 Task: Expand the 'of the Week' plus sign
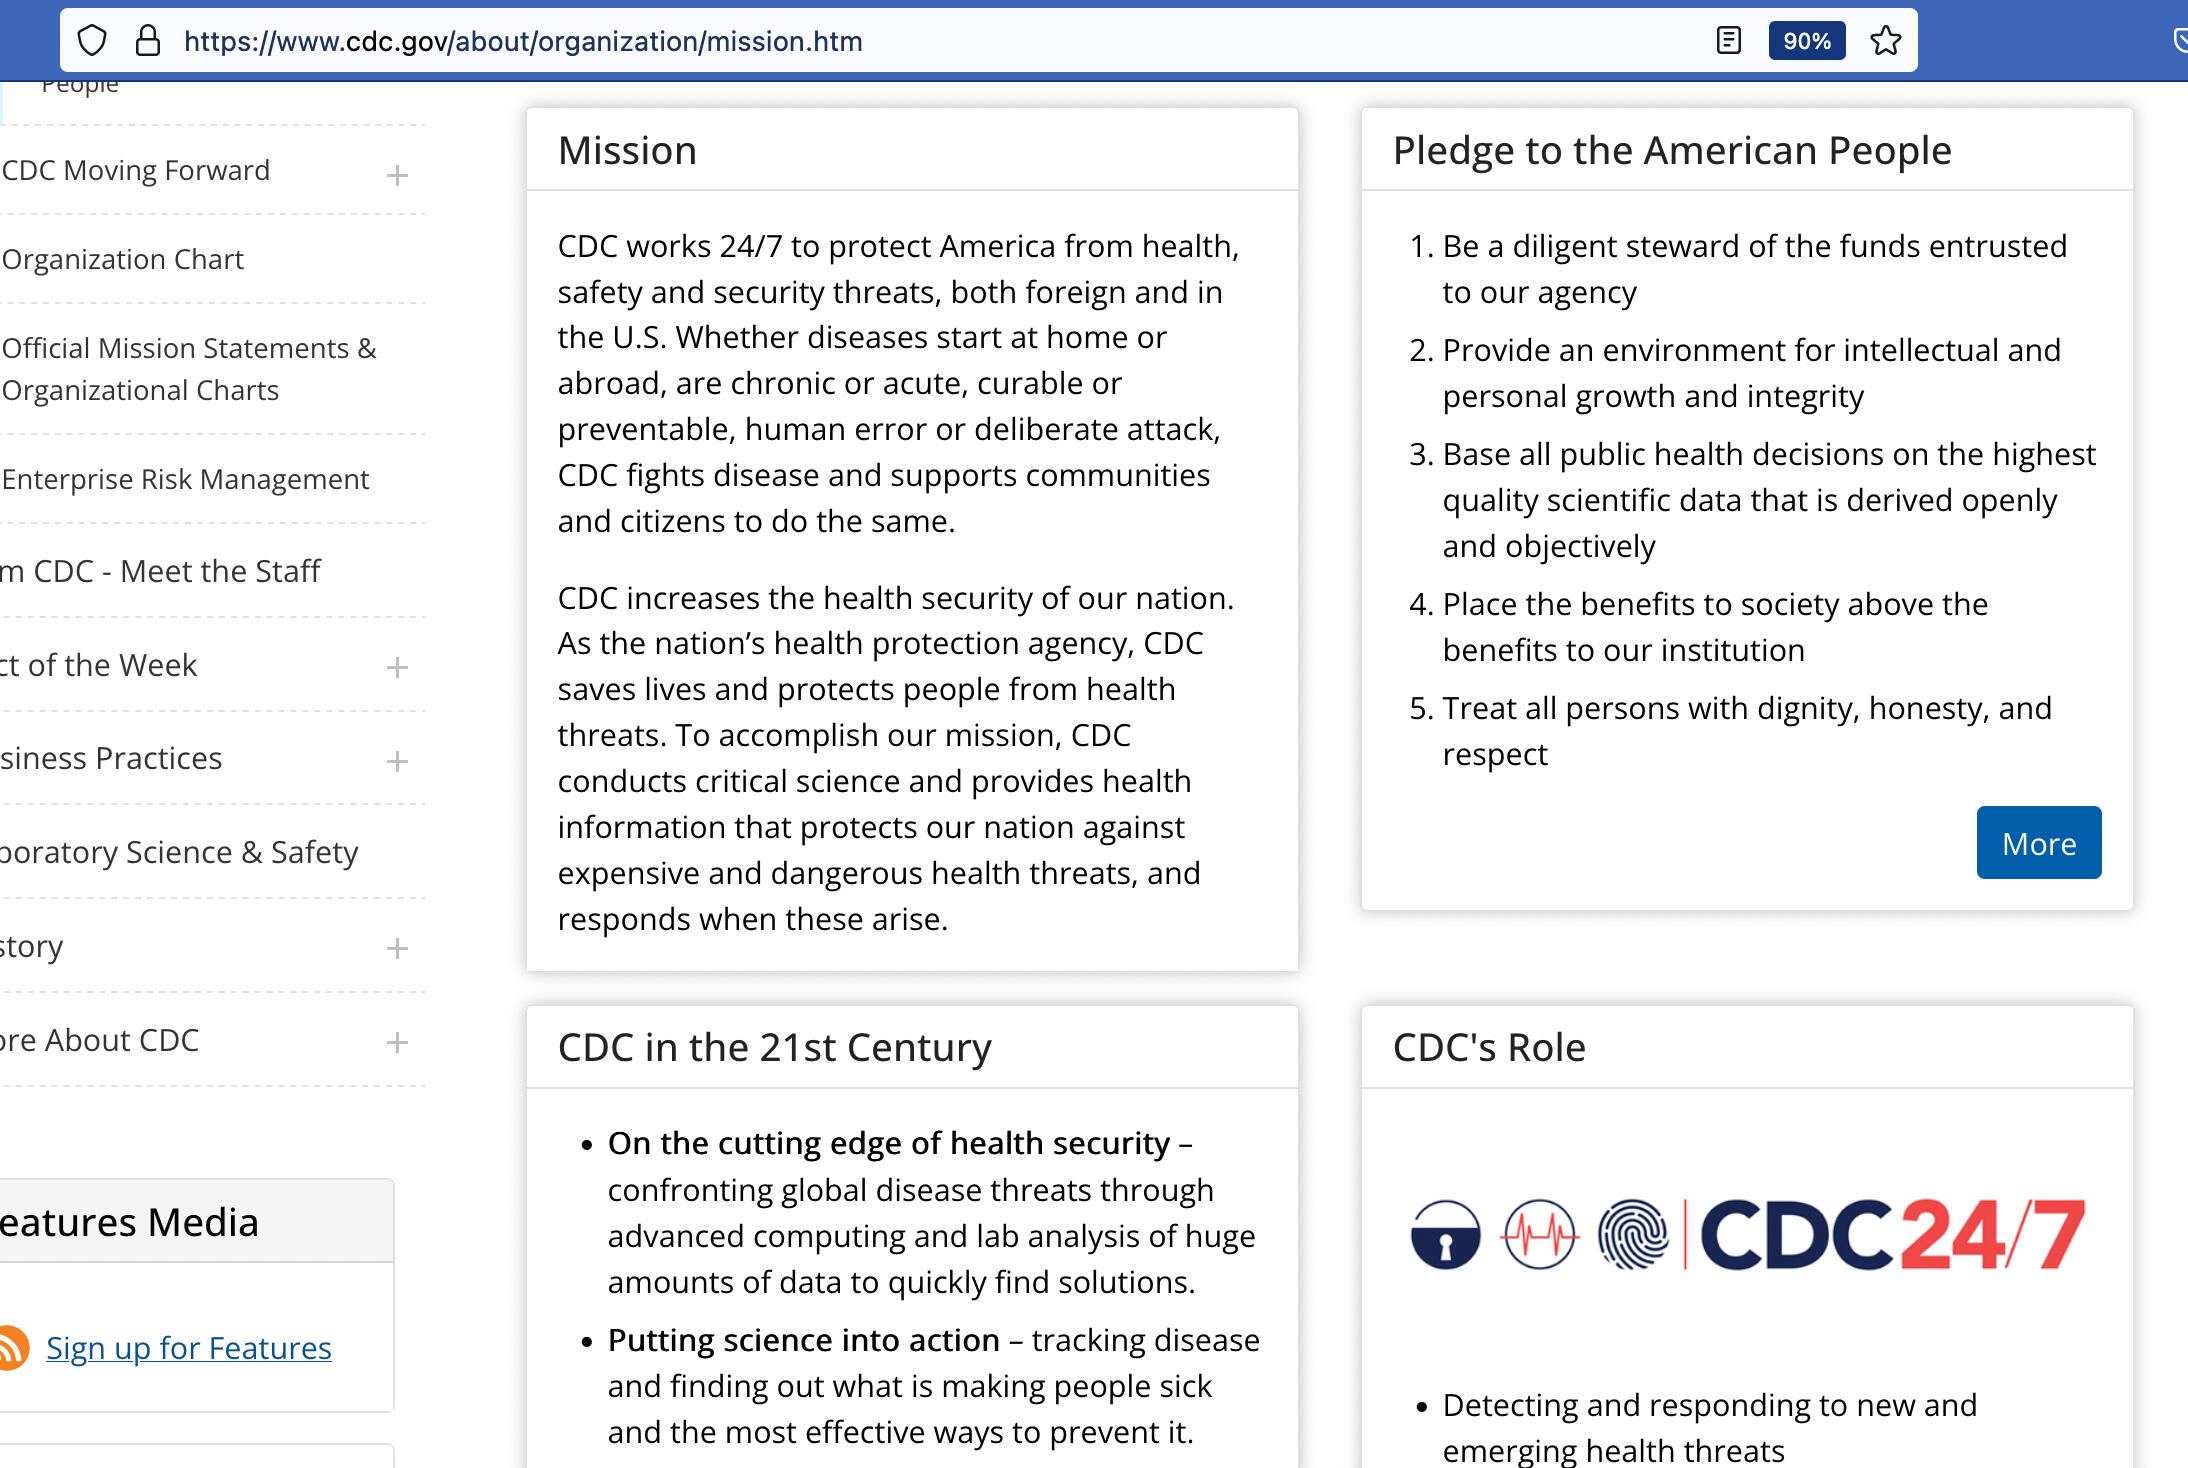[397, 667]
